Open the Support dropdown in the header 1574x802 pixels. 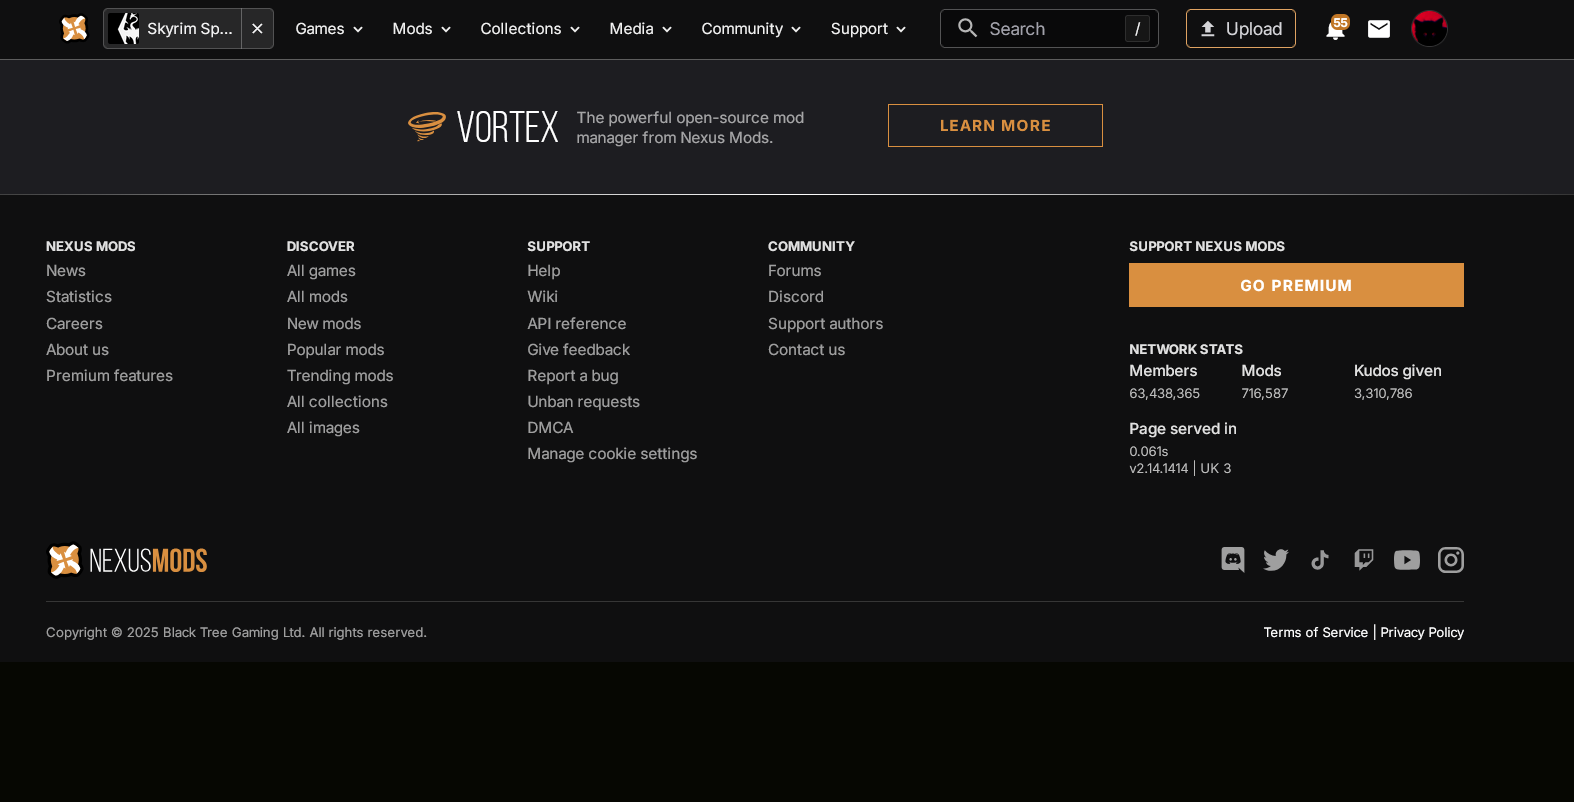(868, 29)
